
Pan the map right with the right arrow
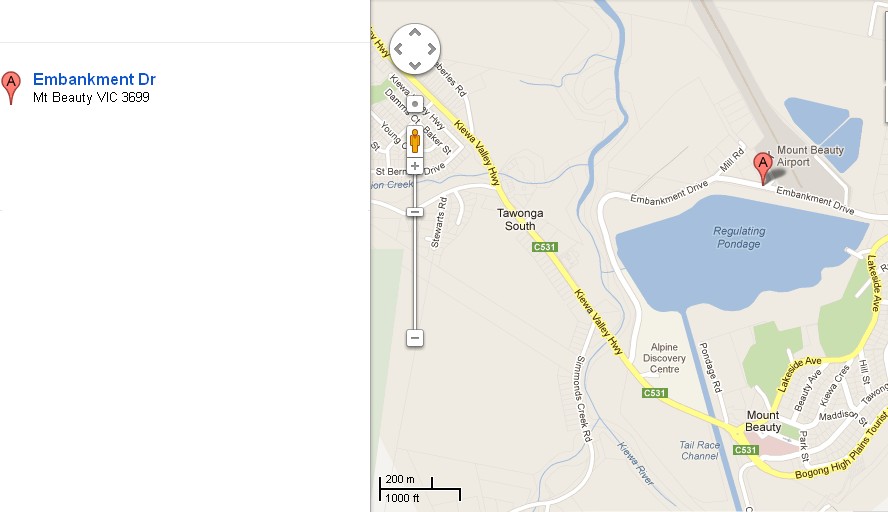pos(432,49)
